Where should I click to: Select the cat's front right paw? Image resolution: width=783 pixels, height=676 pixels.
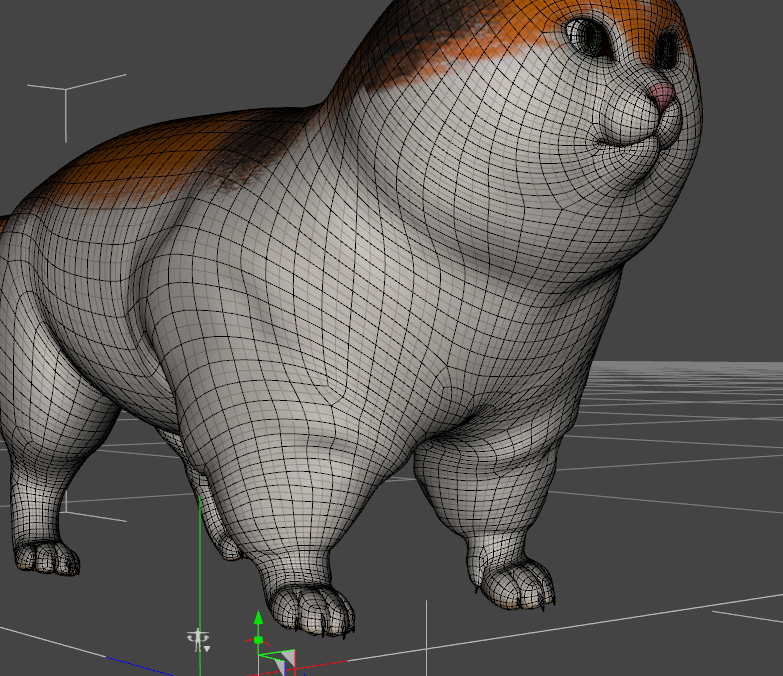pyautogui.click(x=311, y=609)
